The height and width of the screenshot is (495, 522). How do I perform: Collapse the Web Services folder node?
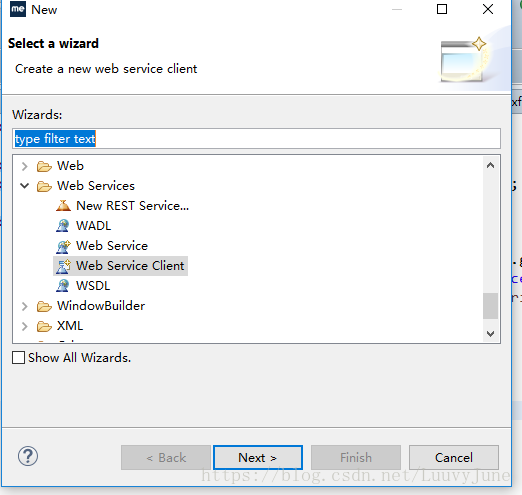pos(24,186)
